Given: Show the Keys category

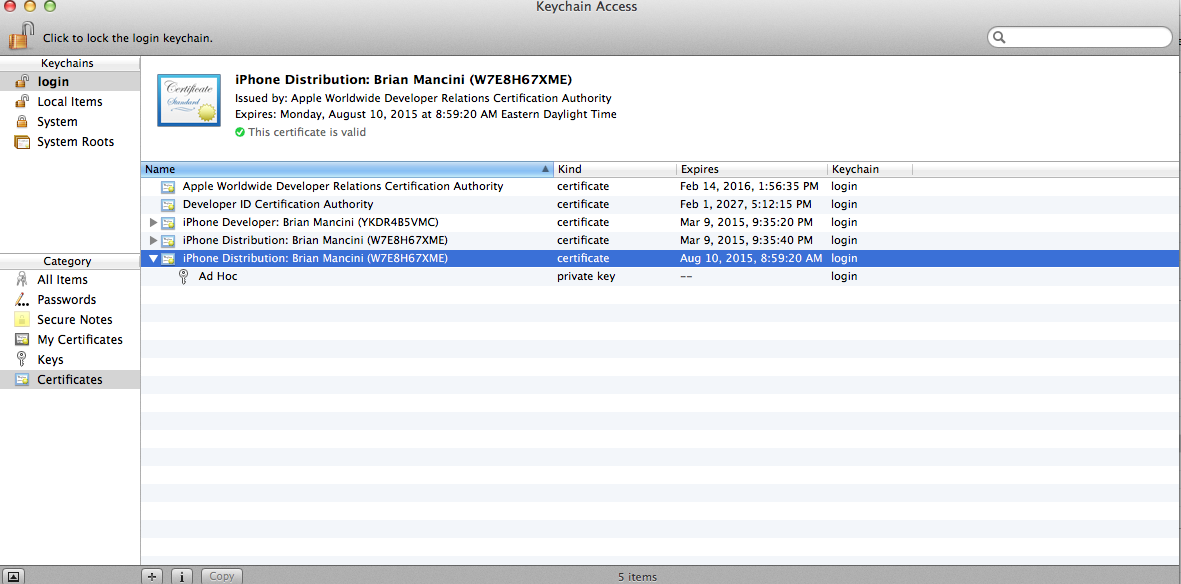Looking at the screenshot, I should pyautogui.click(x=70, y=359).
